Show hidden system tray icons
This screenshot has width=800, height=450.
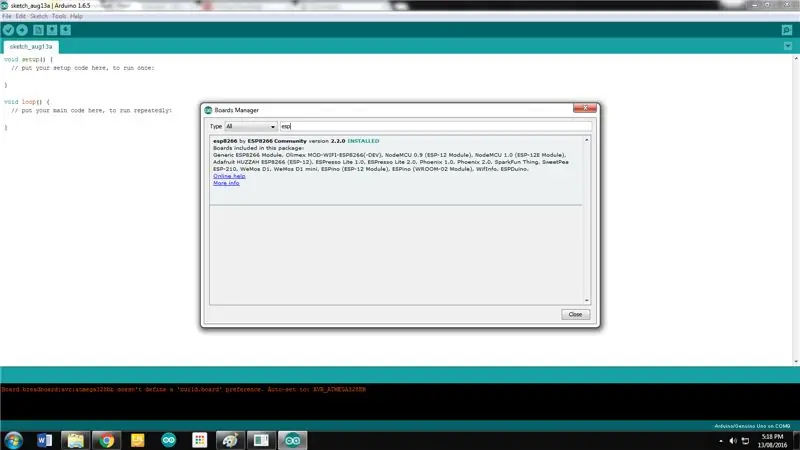tap(720, 441)
